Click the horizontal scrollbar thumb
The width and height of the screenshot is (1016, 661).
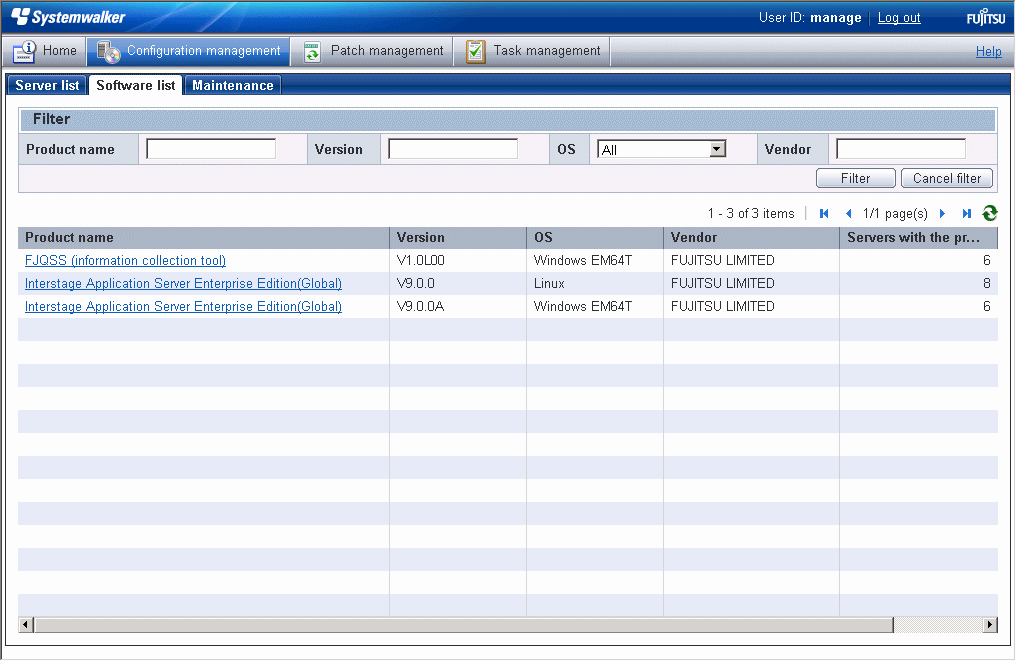[464, 625]
